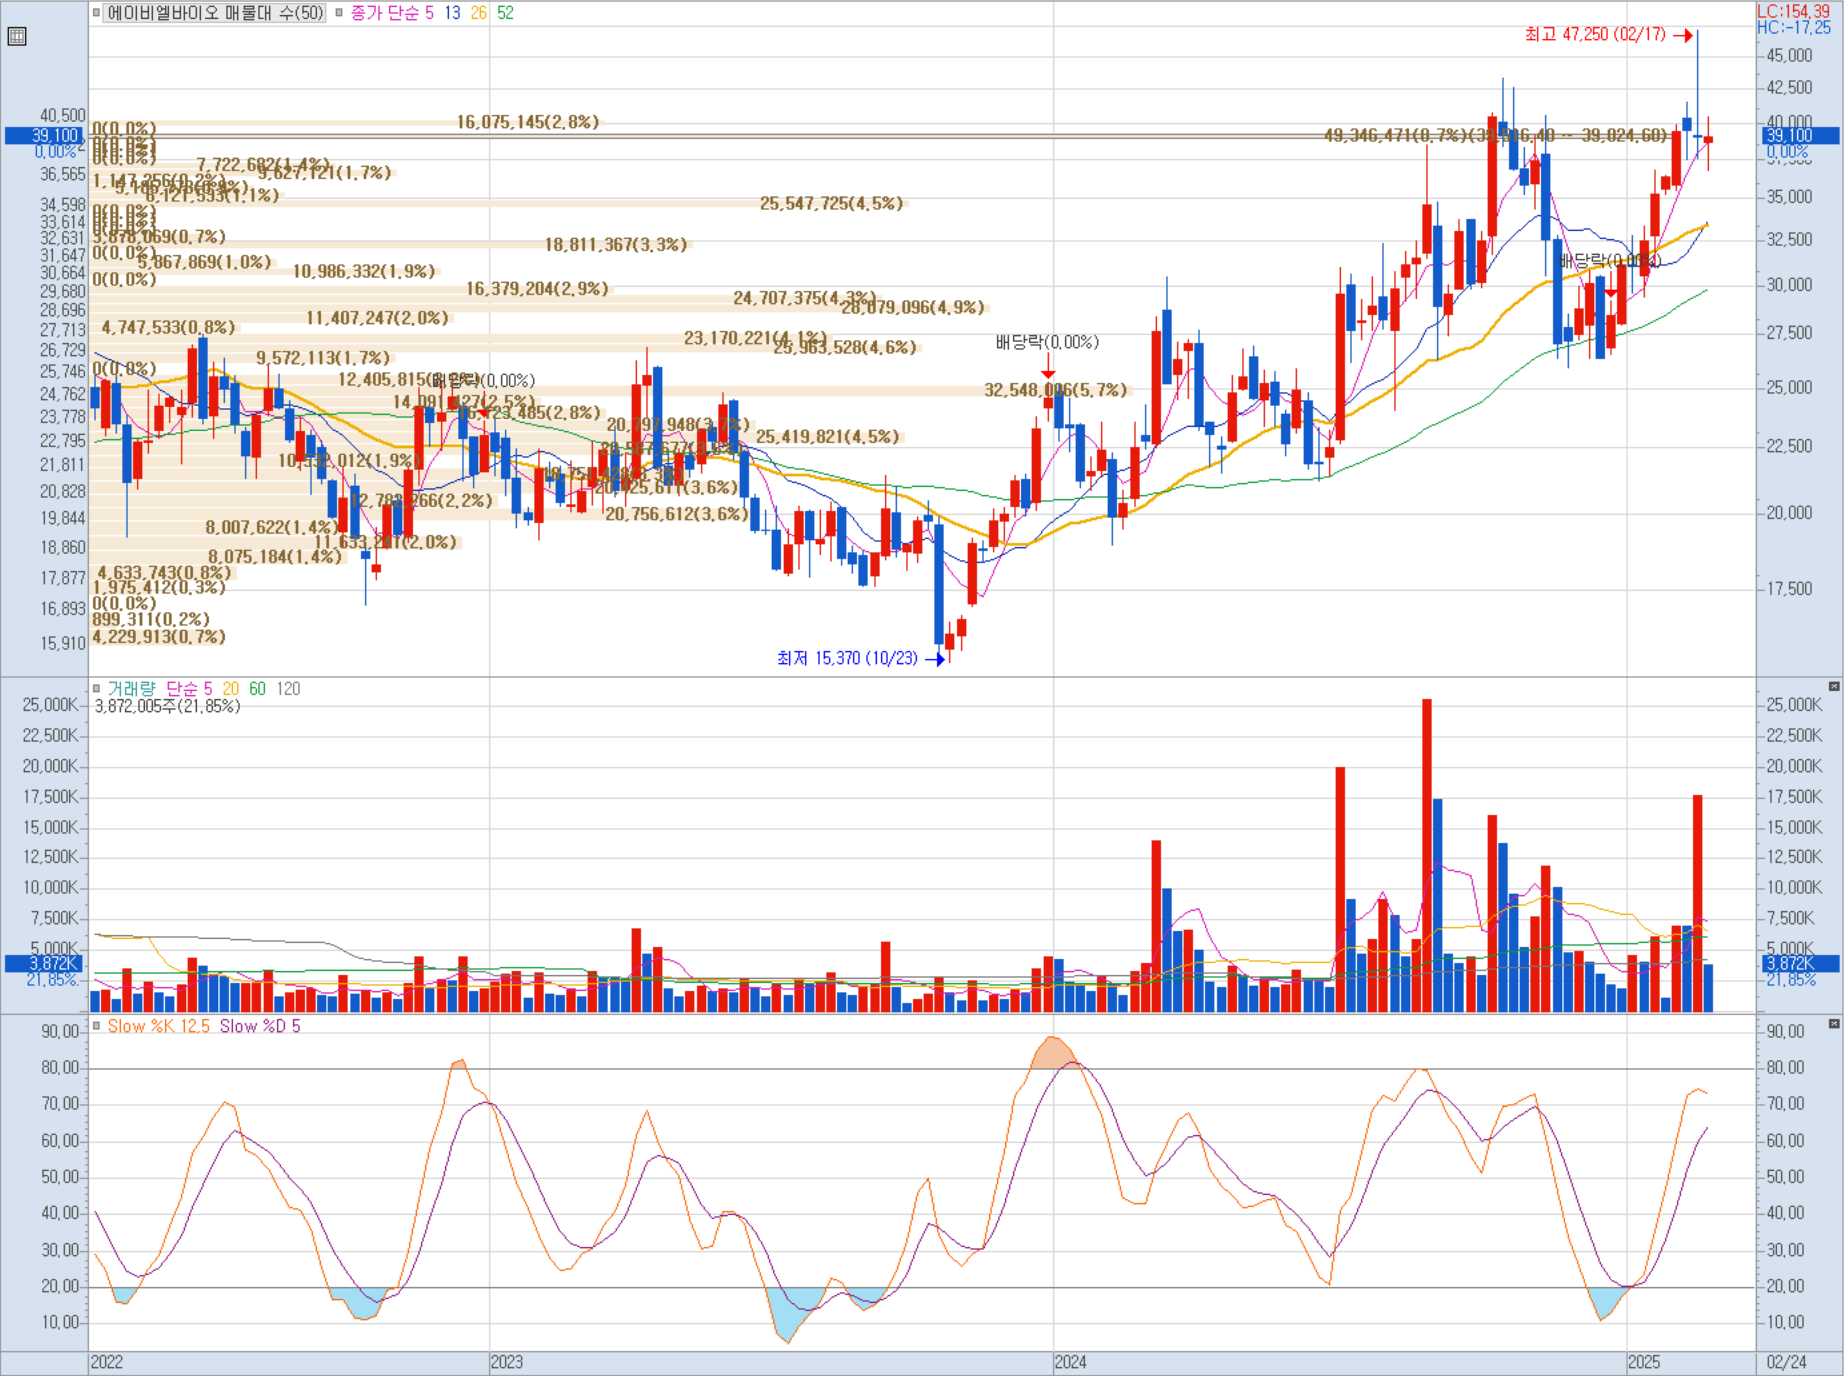Close the Slow stochastic panel corner icon
The height and width of the screenshot is (1376, 1844).
(x=1834, y=1023)
